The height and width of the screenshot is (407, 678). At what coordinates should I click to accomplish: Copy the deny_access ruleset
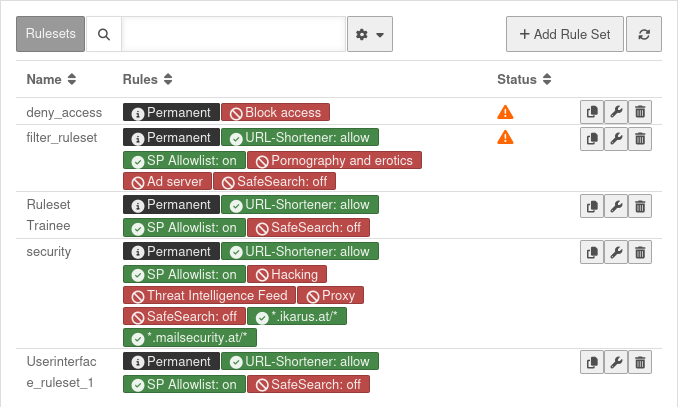pos(592,112)
